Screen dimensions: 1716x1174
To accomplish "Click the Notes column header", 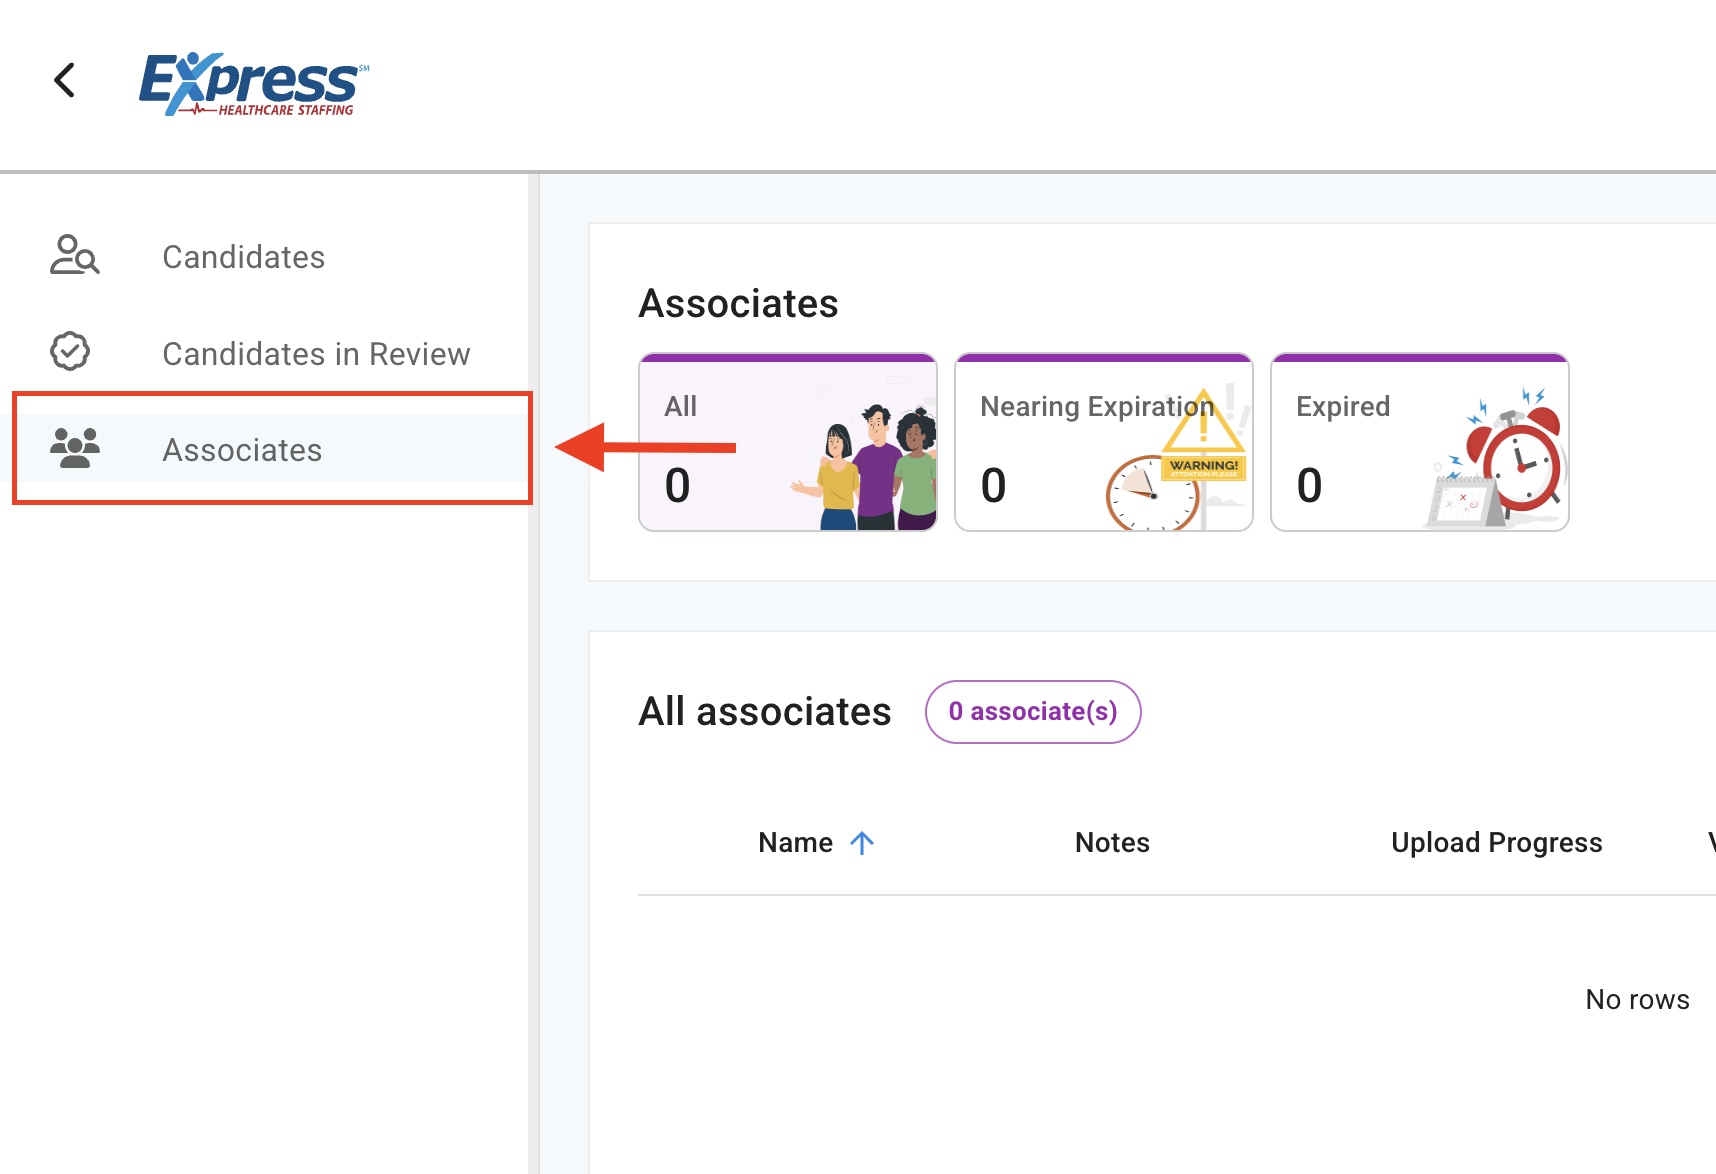I will (1112, 843).
